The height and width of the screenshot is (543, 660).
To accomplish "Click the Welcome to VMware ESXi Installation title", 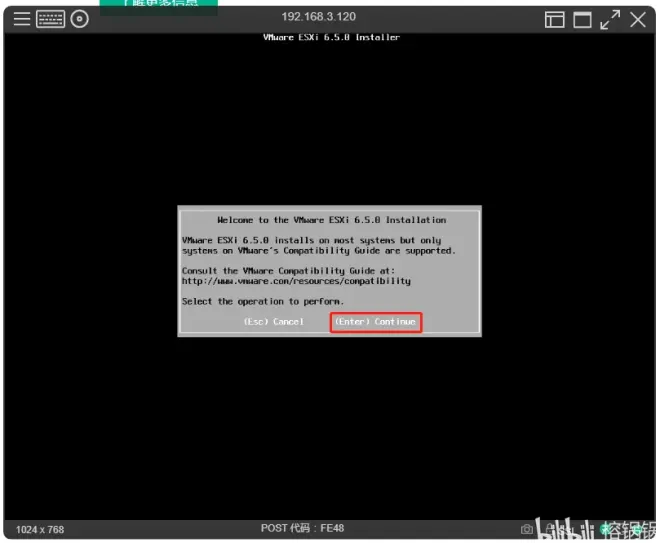I will (x=332, y=220).
